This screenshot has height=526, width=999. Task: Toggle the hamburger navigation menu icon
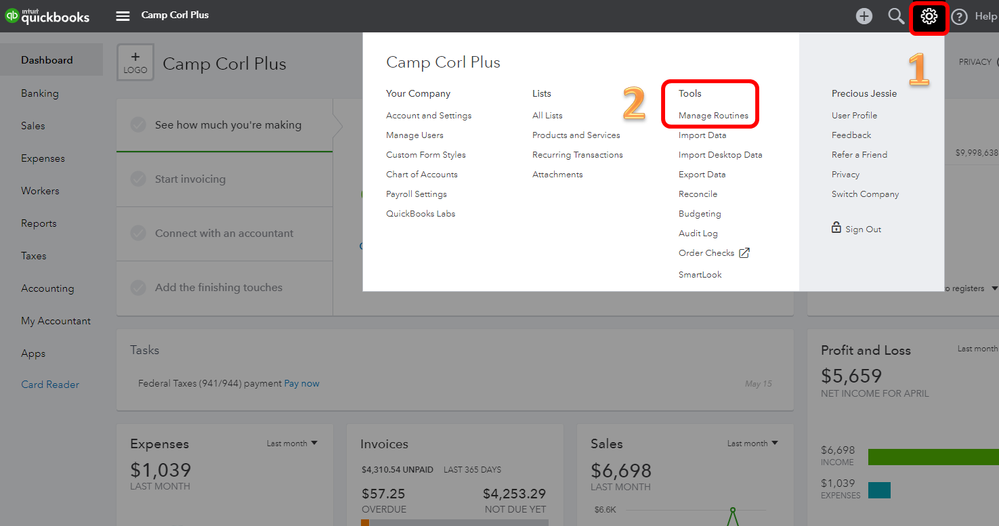[123, 16]
